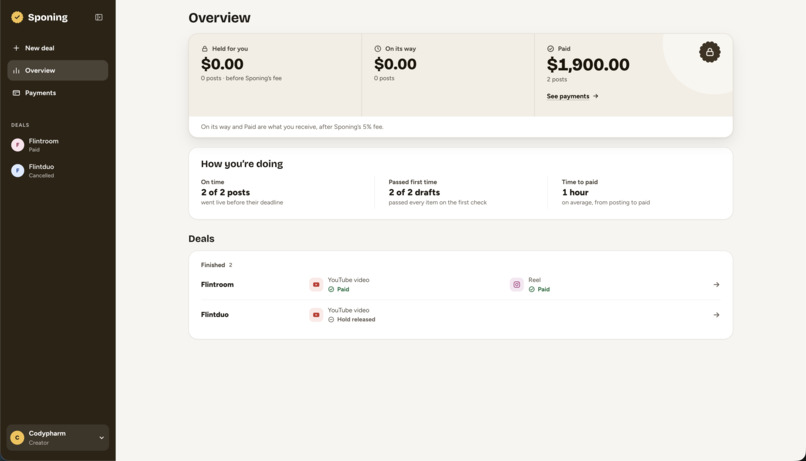Start a New deal from the sidebar
The width and height of the screenshot is (806, 461).
coord(58,48)
